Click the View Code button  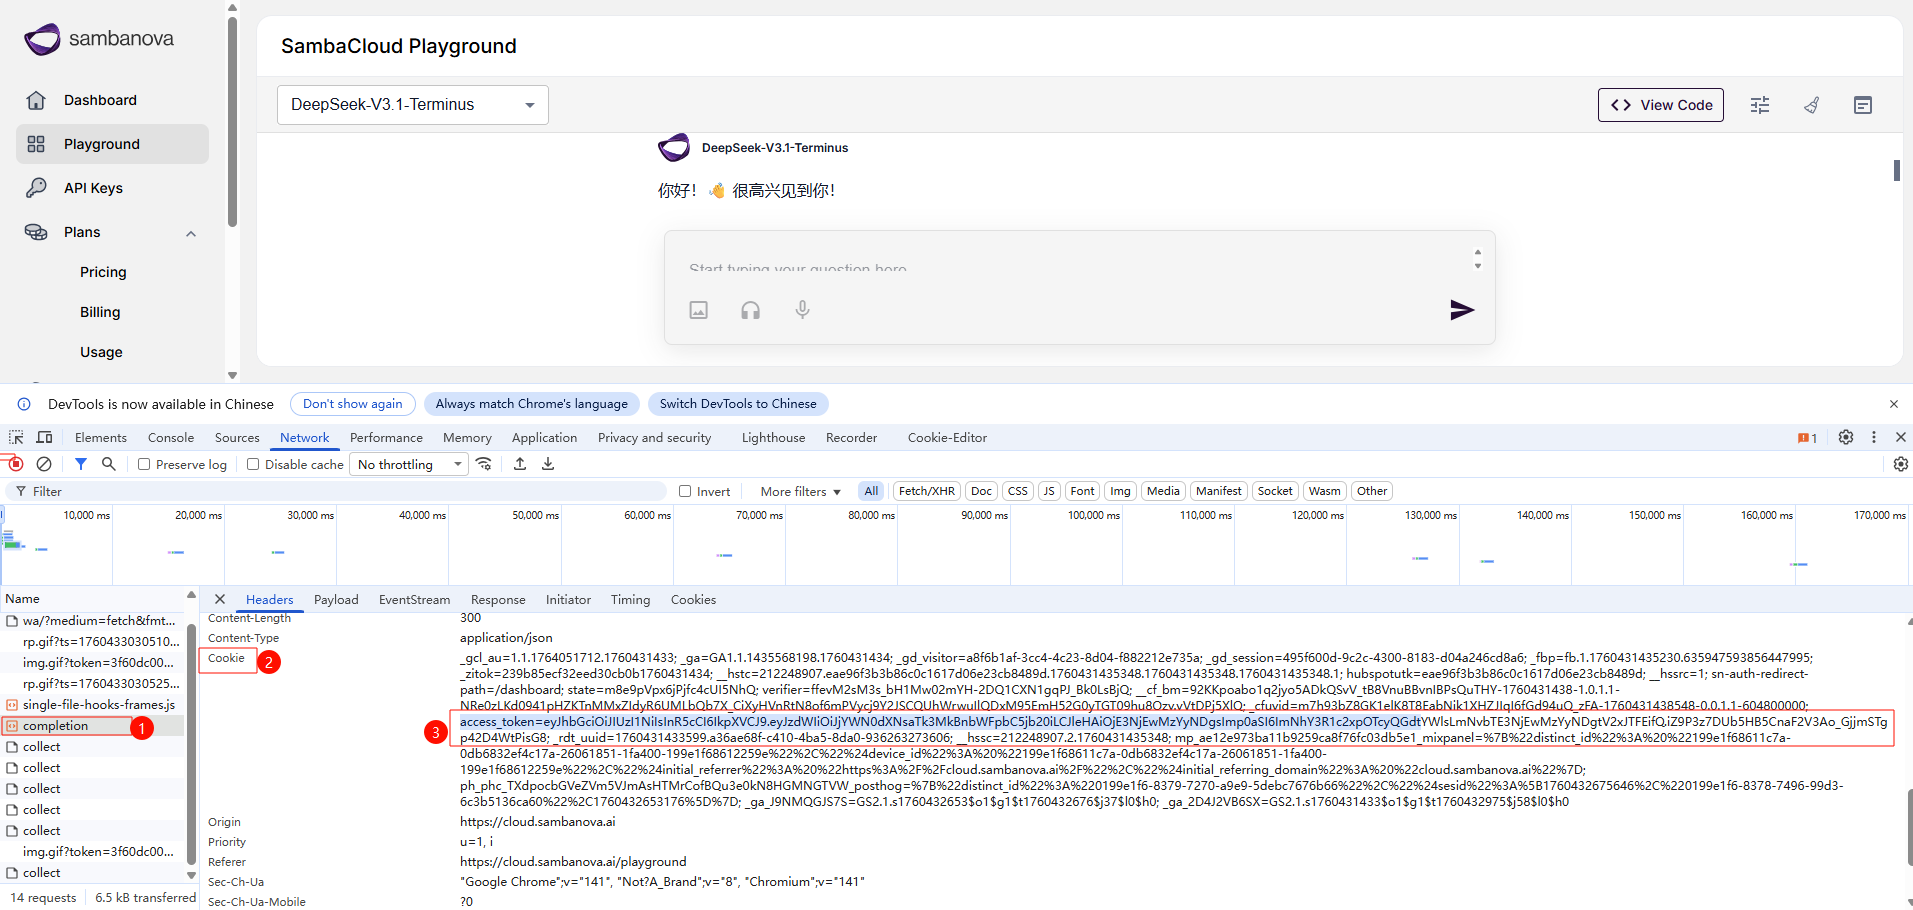(x=1660, y=105)
